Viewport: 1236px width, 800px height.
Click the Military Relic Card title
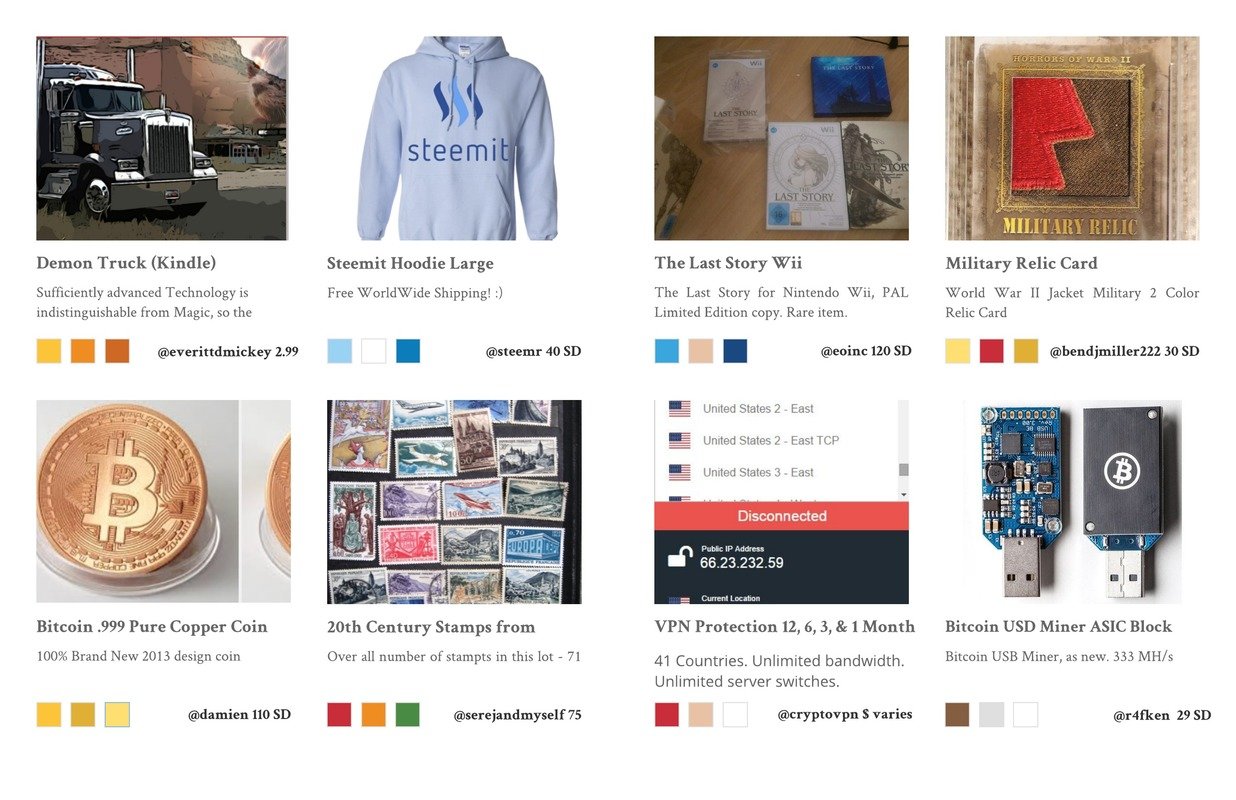1021,264
